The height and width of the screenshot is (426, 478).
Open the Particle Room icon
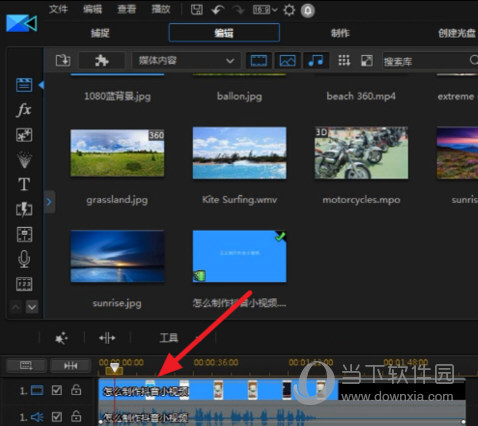24,159
